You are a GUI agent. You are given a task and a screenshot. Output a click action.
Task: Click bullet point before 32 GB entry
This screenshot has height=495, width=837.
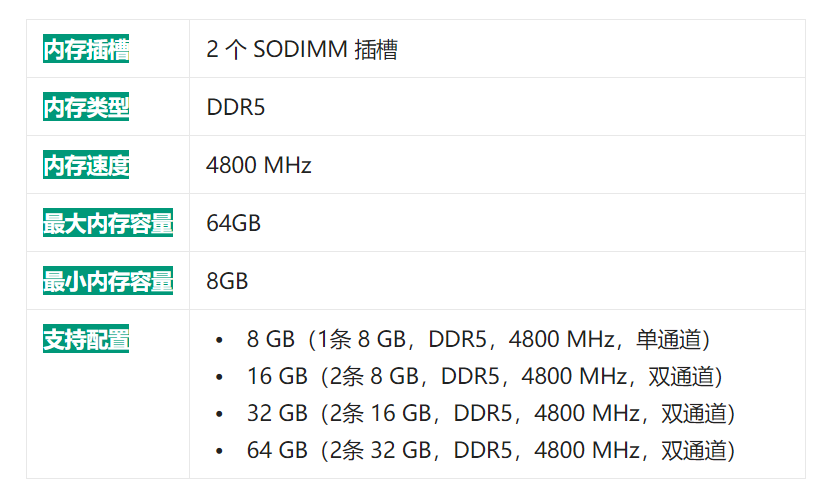tap(219, 414)
